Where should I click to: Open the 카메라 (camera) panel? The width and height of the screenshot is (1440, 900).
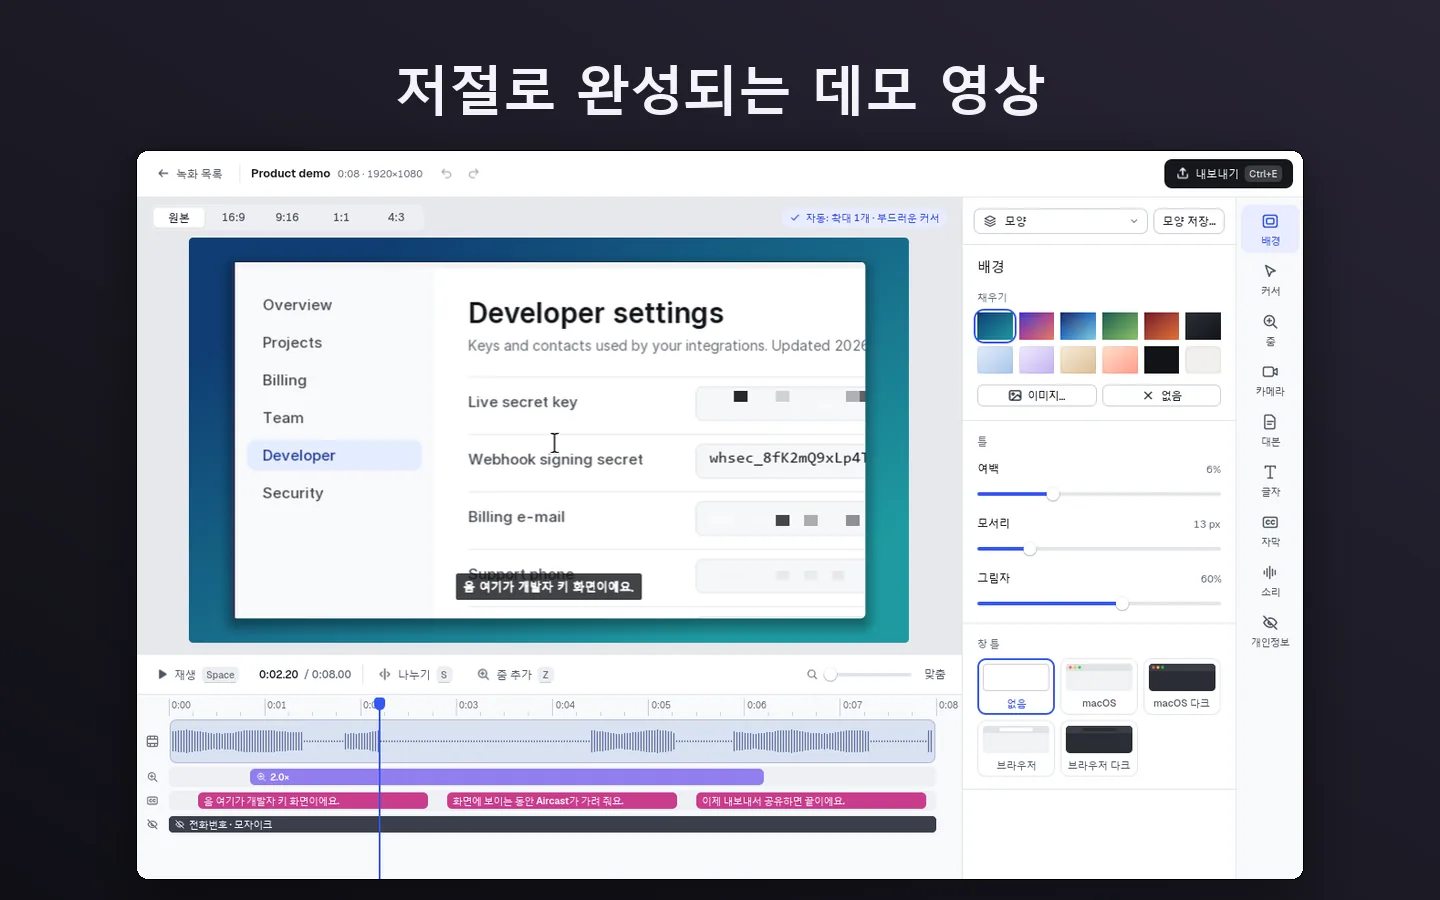[1270, 380]
